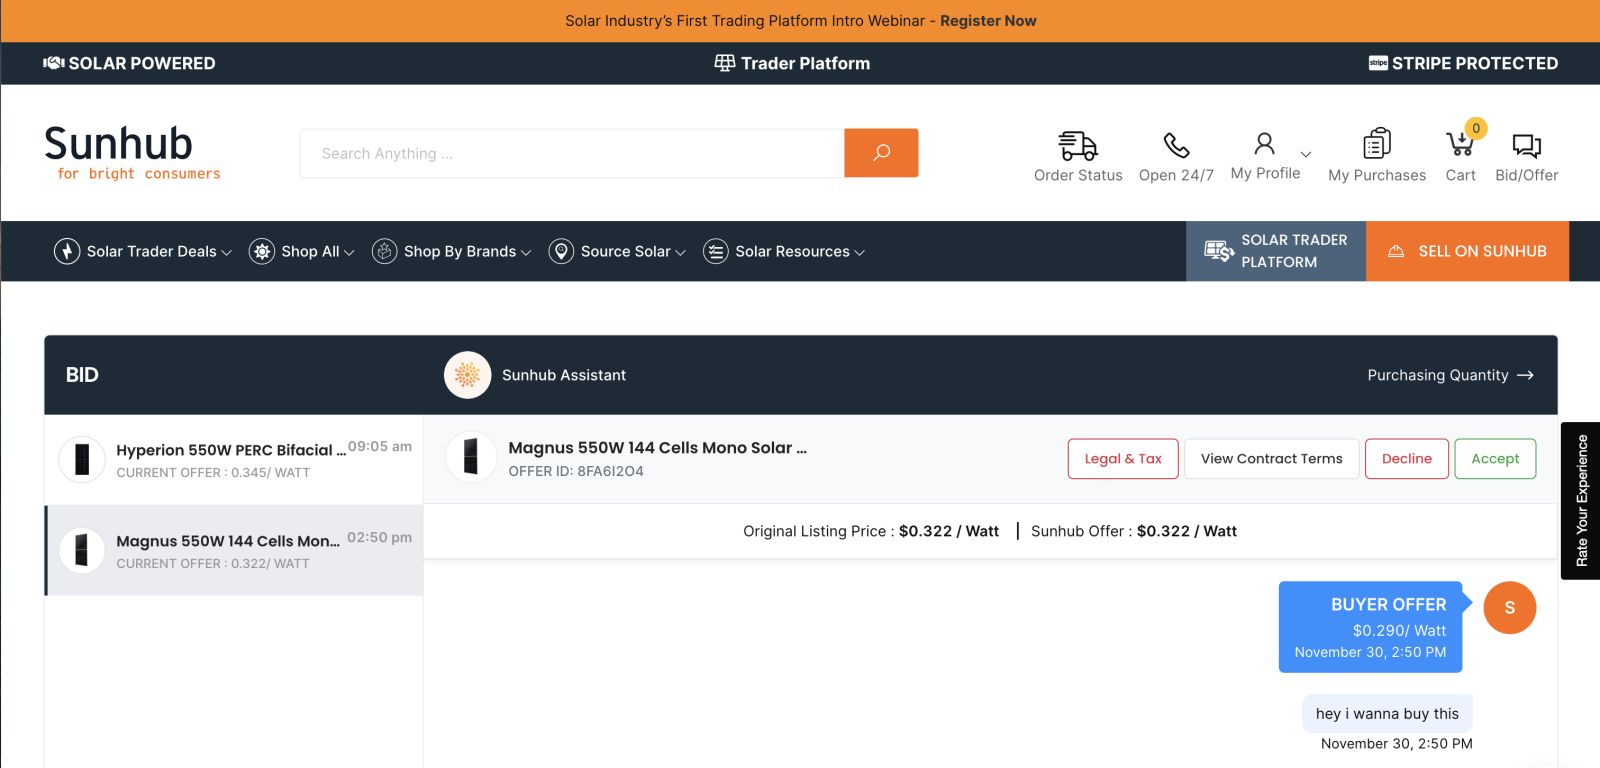1600x768 pixels.
Task: Open Order Status truck icon
Action: (1078, 146)
